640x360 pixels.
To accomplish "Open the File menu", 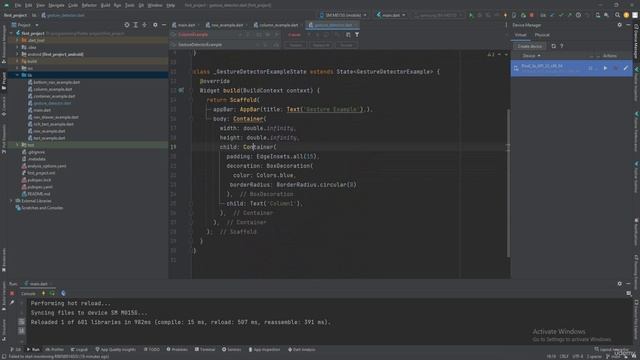I will [x=18, y=5].
